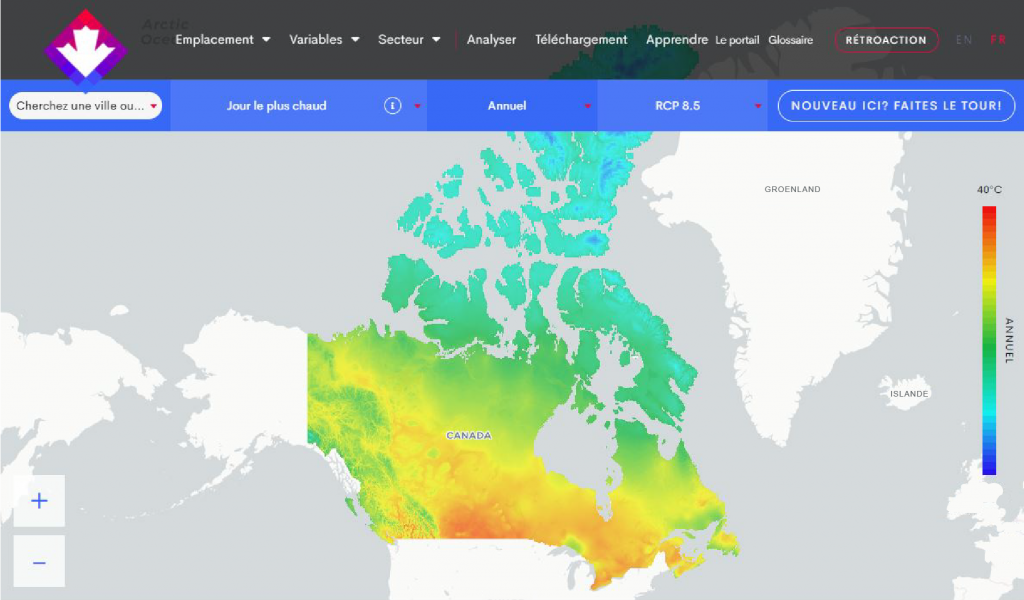This screenshot has height=600, width=1024.
Task: Open the Annuel time period dropdown
Action: [512, 106]
